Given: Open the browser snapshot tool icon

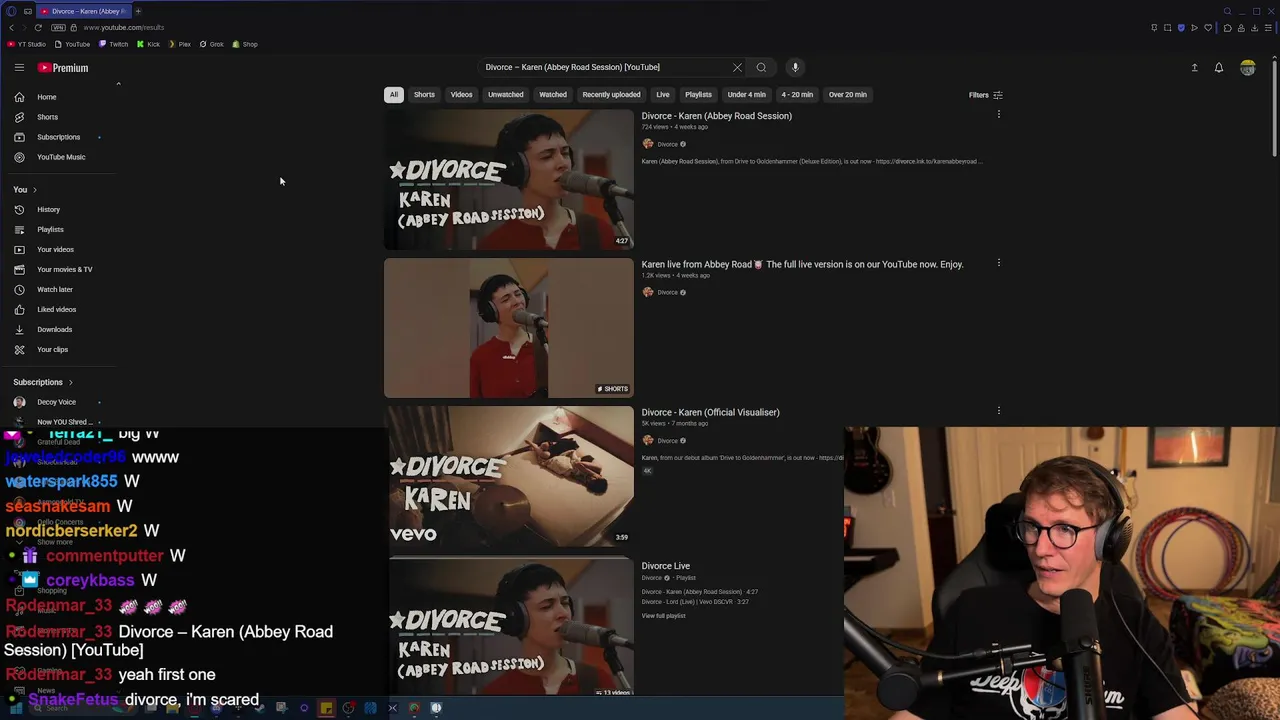Looking at the screenshot, I should click(x=1167, y=27).
